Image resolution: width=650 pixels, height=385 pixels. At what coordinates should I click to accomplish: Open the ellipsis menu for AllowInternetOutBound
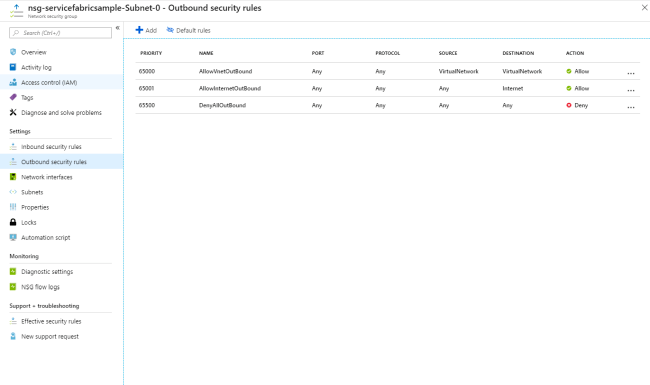[631, 90]
